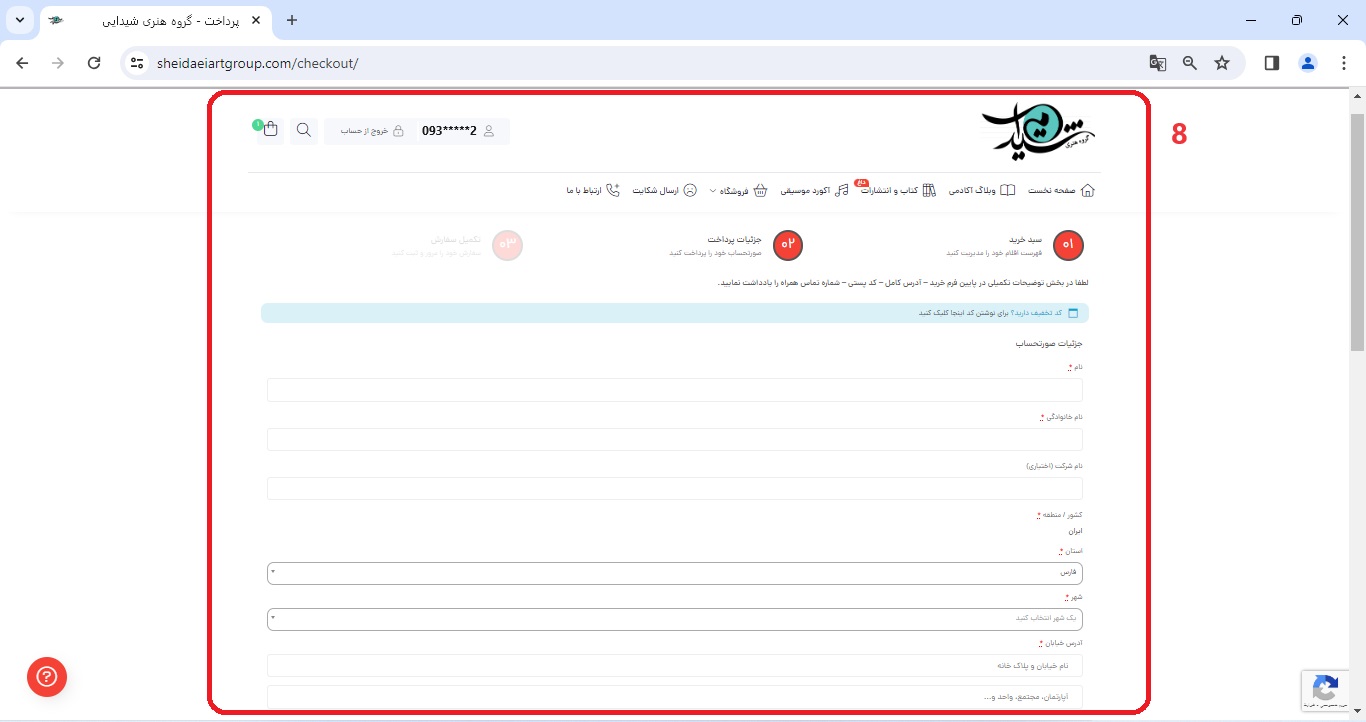Click خروج از حساب (logout) button

click(371, 131)
